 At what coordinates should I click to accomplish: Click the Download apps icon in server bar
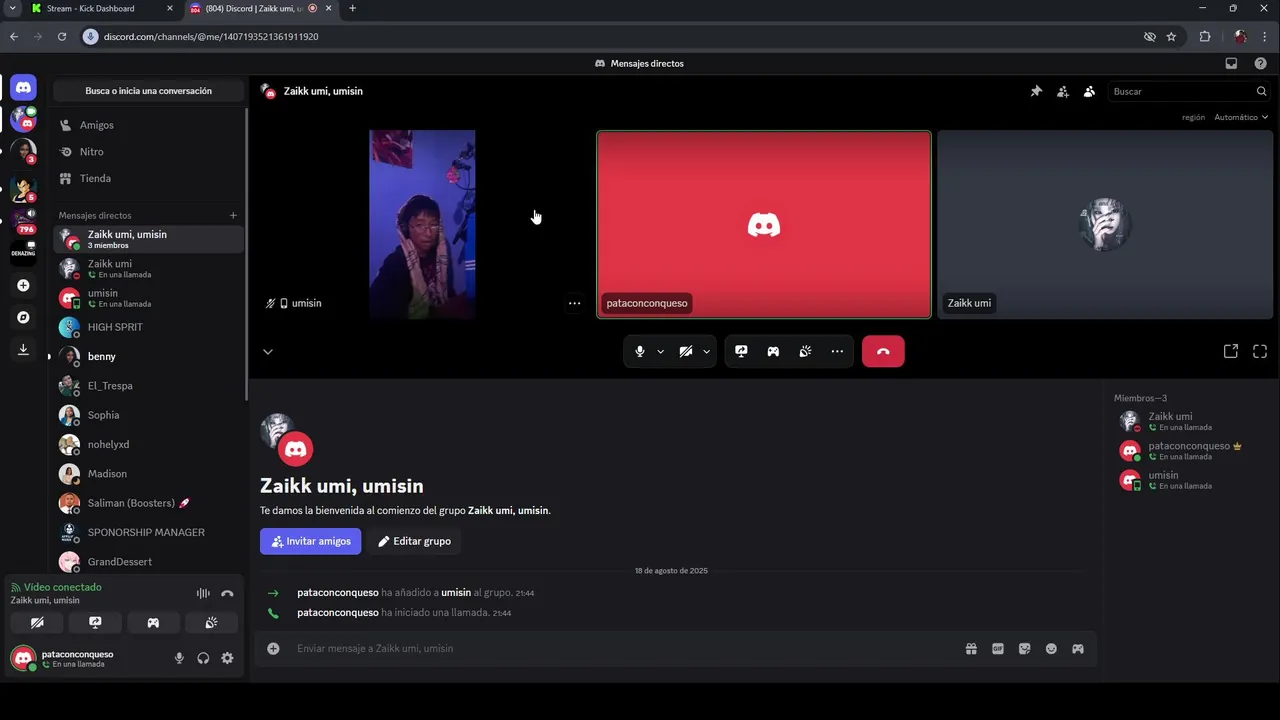tap(23, 349)
